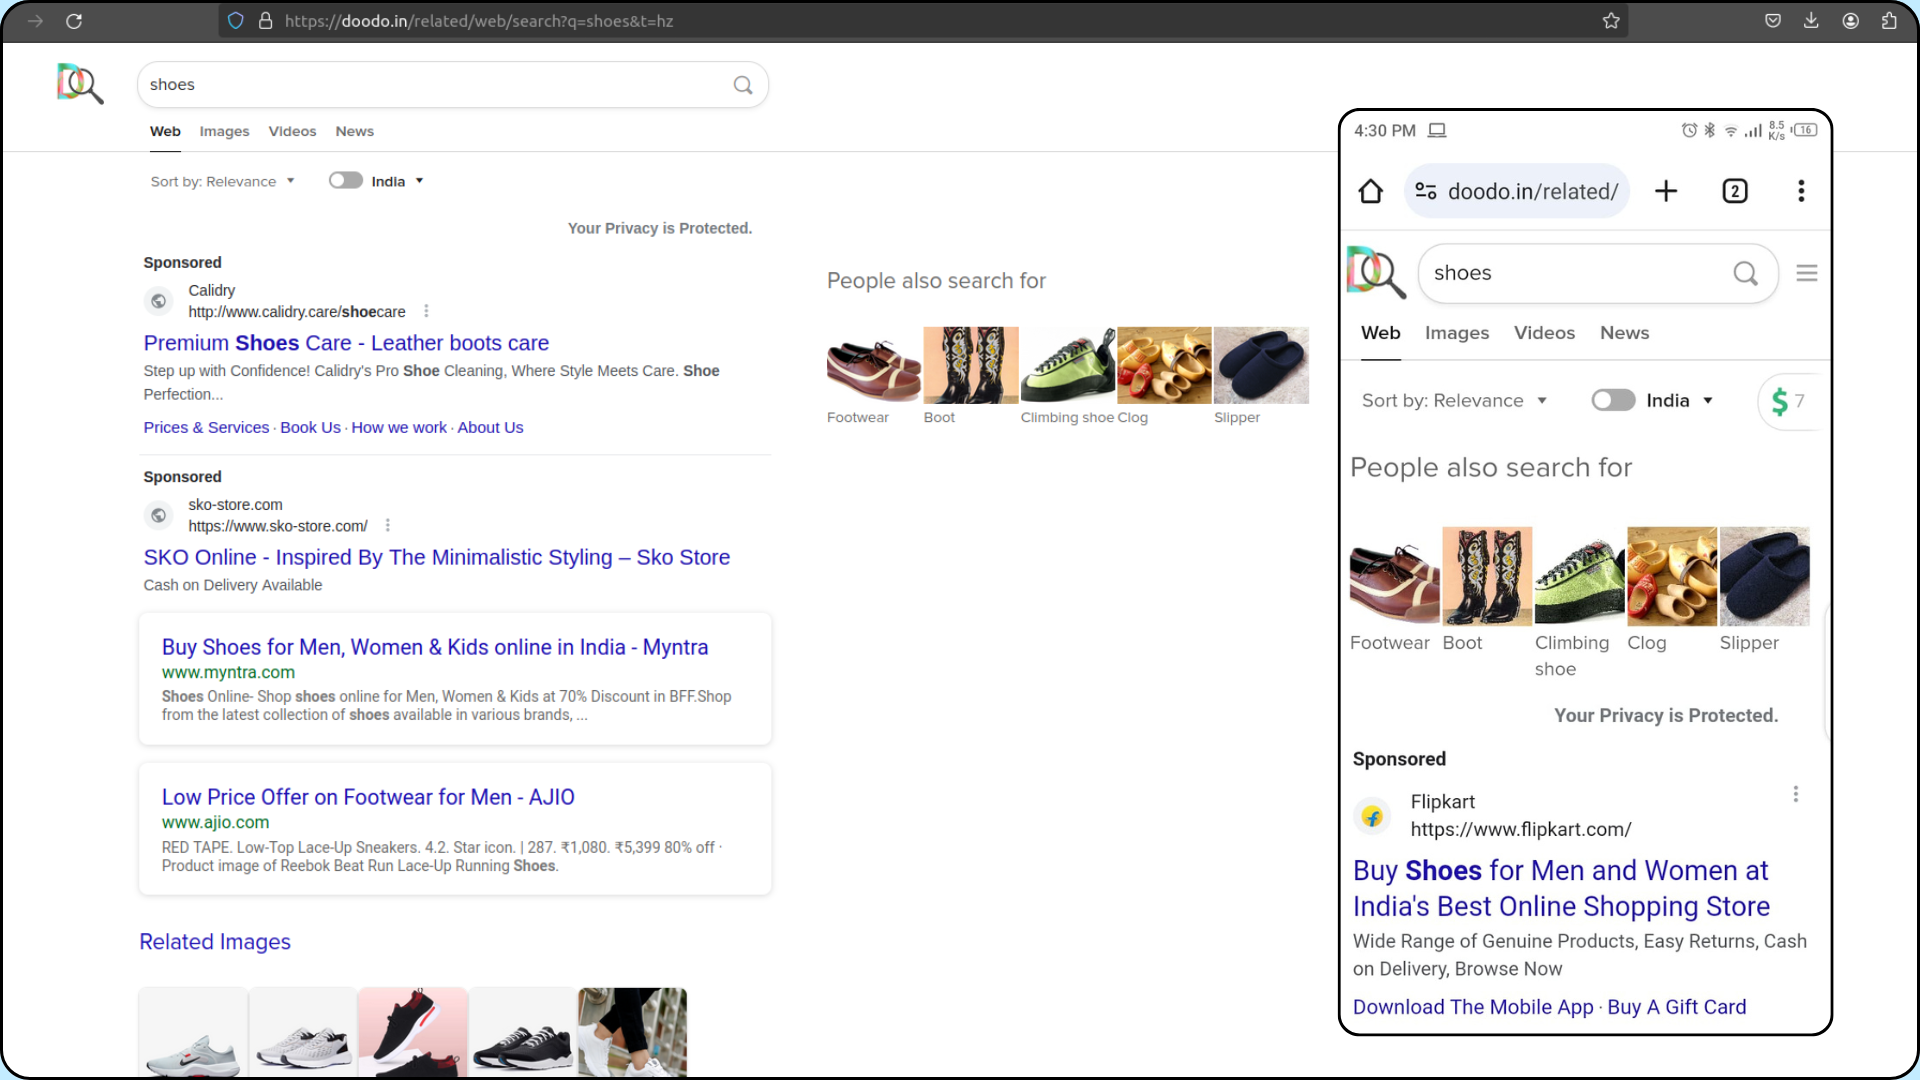Open Sort by Relevance dropdown on desktop
Screen dimensions: 1920x1080
pos(222,181)
